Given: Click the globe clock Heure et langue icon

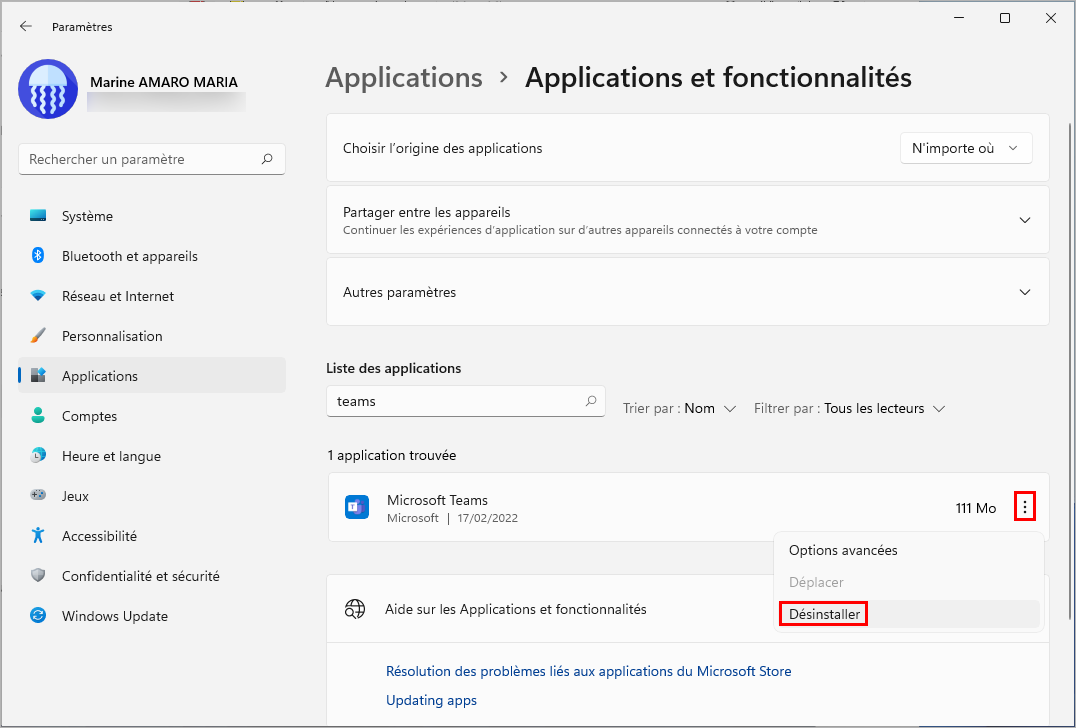Looking at the screenshot, I should click(x=38, y=455).
